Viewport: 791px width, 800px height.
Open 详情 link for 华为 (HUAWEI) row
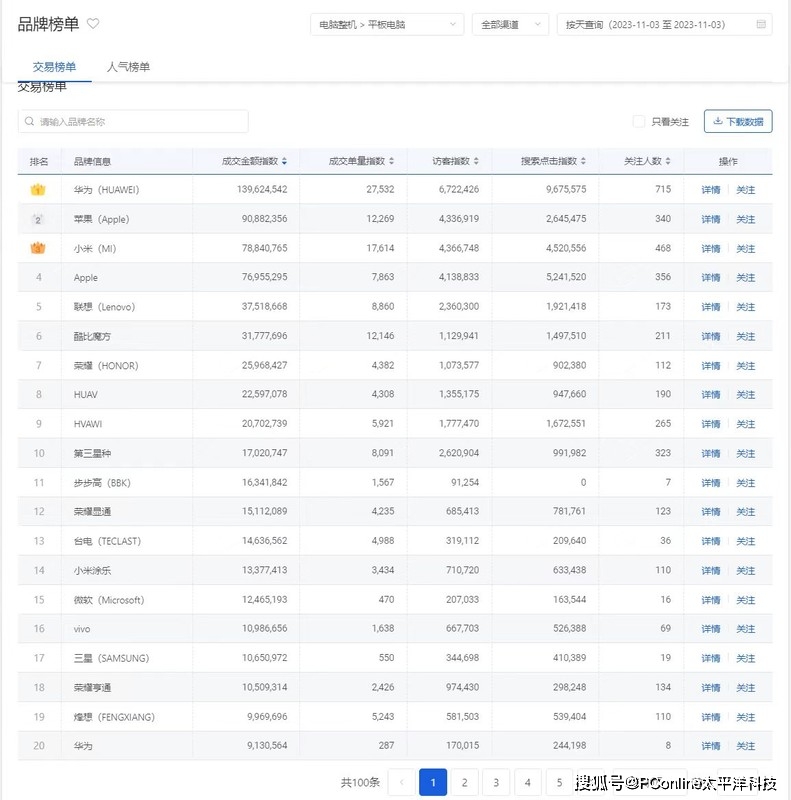(x=710, y=190)
